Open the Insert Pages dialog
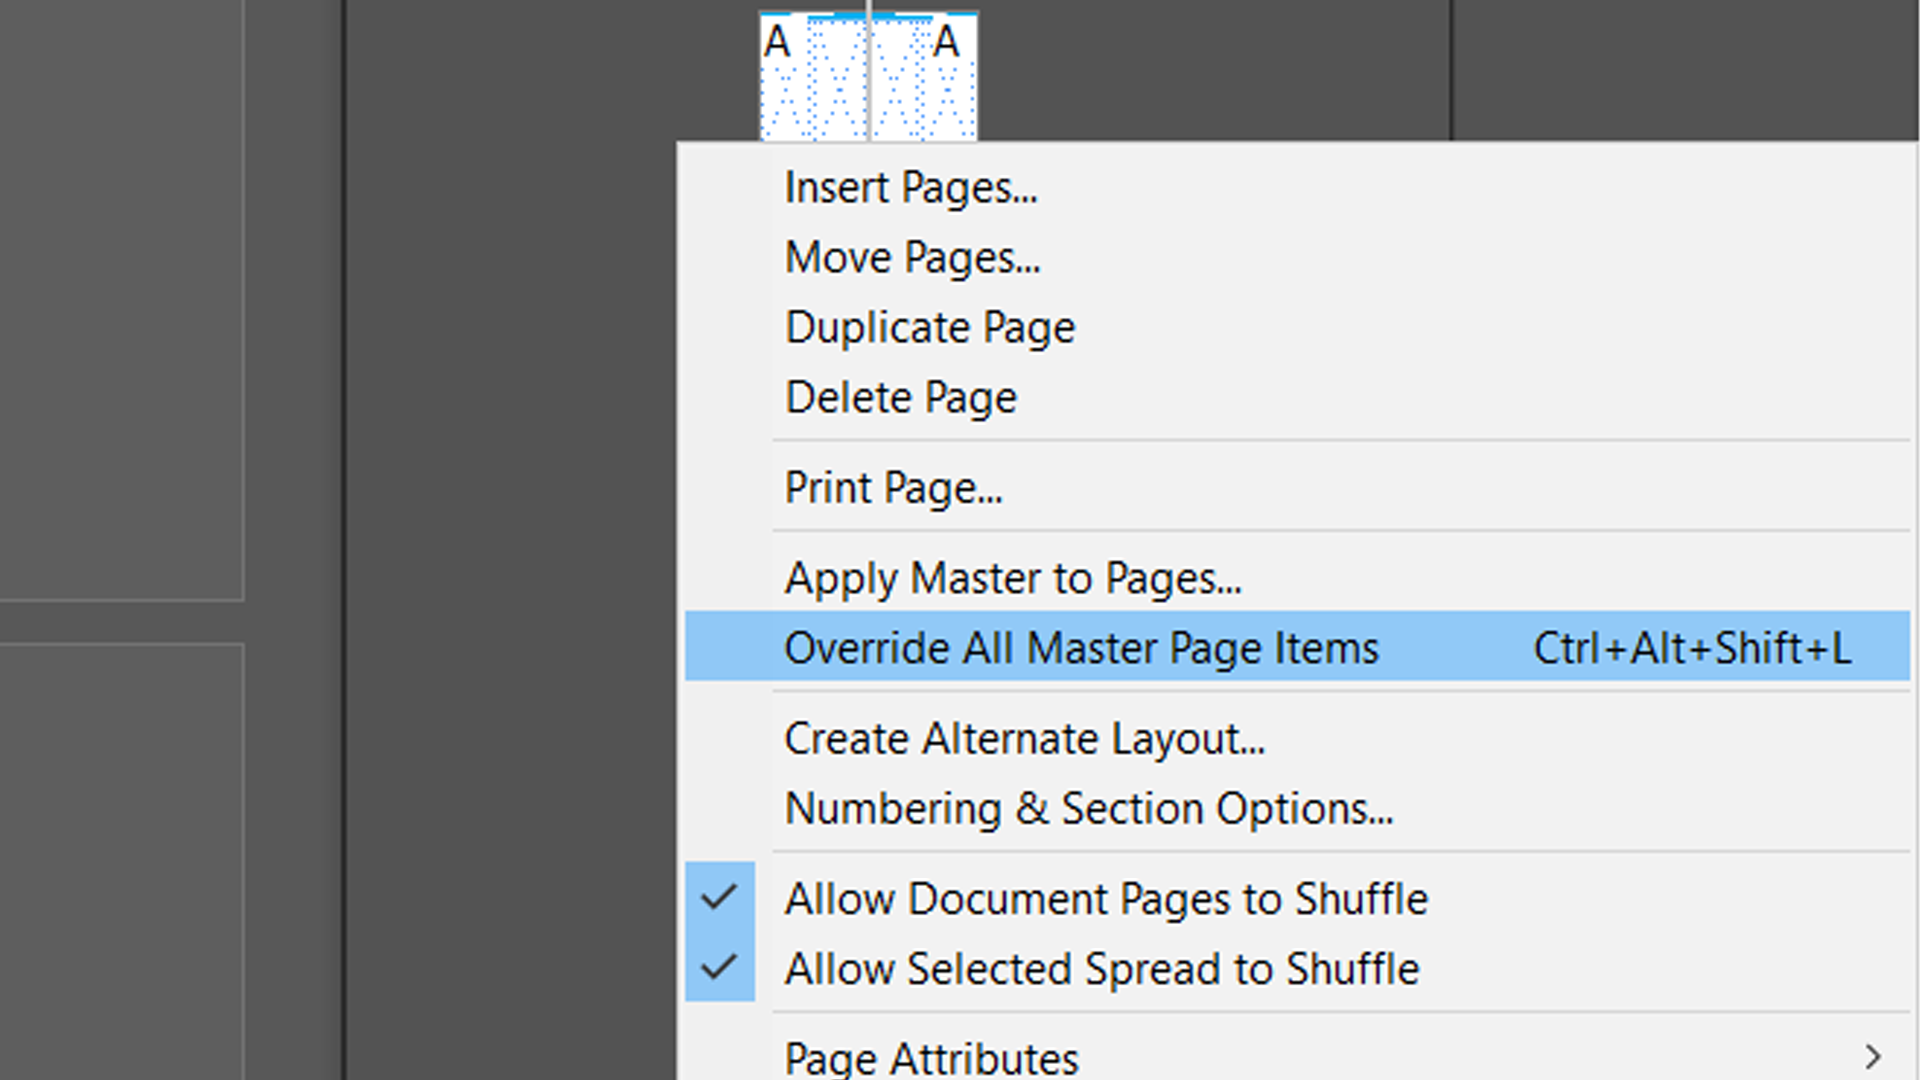The width and height of the screenshot is (1920, 1080). click(911, 187)
